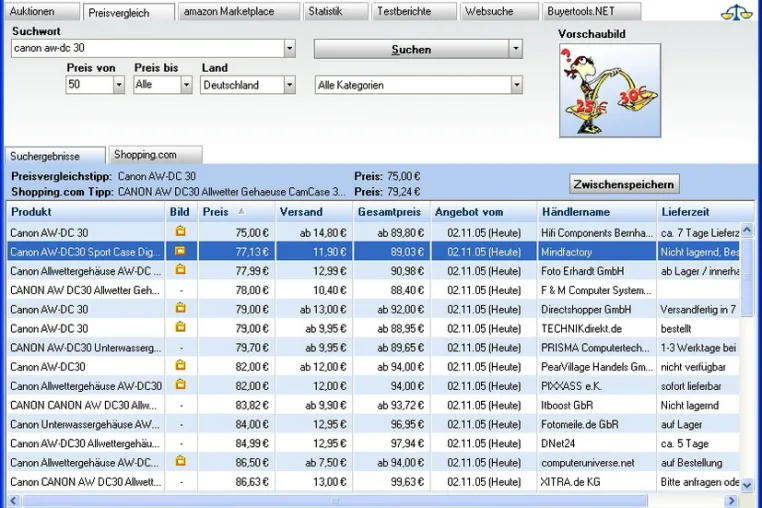This screenshot has height=508, width=762.
Task: Click the horizontal scrollbar thumb
Action: click(x=335, y=500)
